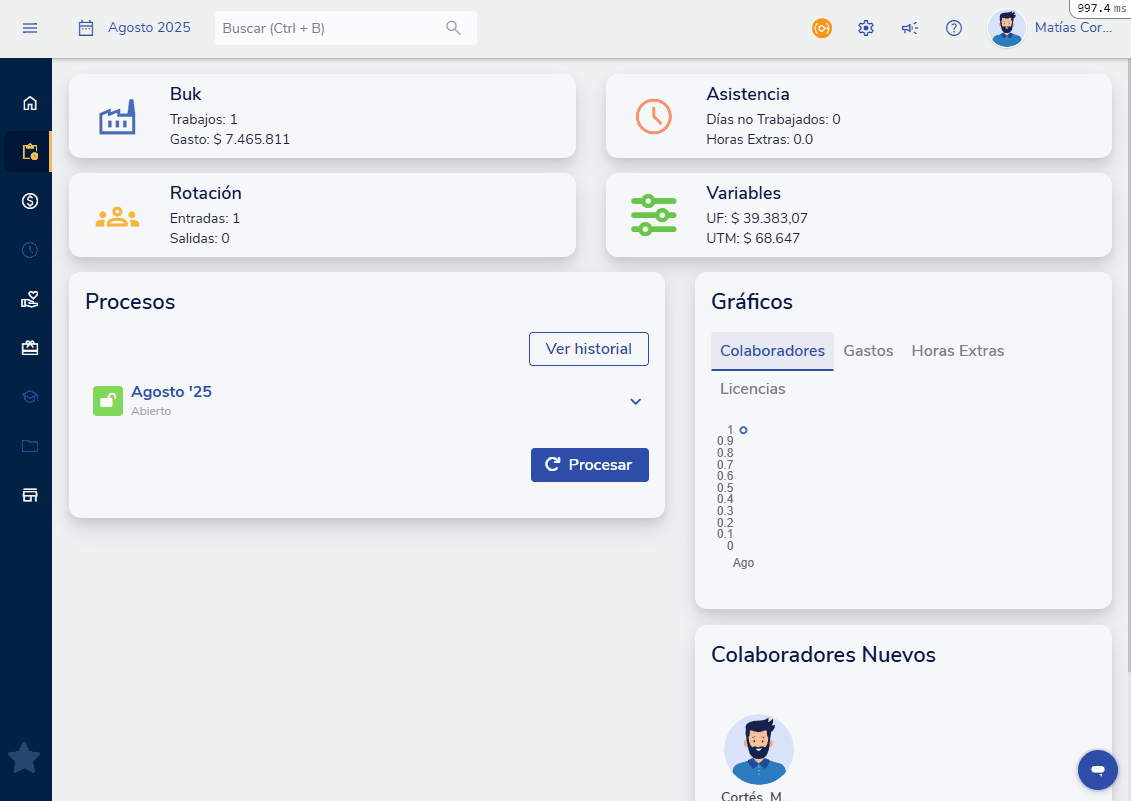Open the hand-with-heart benefits icon in sidebar
The width and height of the screenshot is (1131, 801).
[x=30, y=299]
